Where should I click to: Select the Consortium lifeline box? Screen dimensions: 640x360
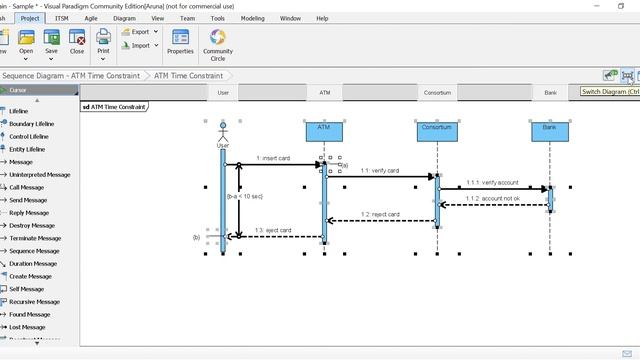pyautogui.click(x=437, y=132)
